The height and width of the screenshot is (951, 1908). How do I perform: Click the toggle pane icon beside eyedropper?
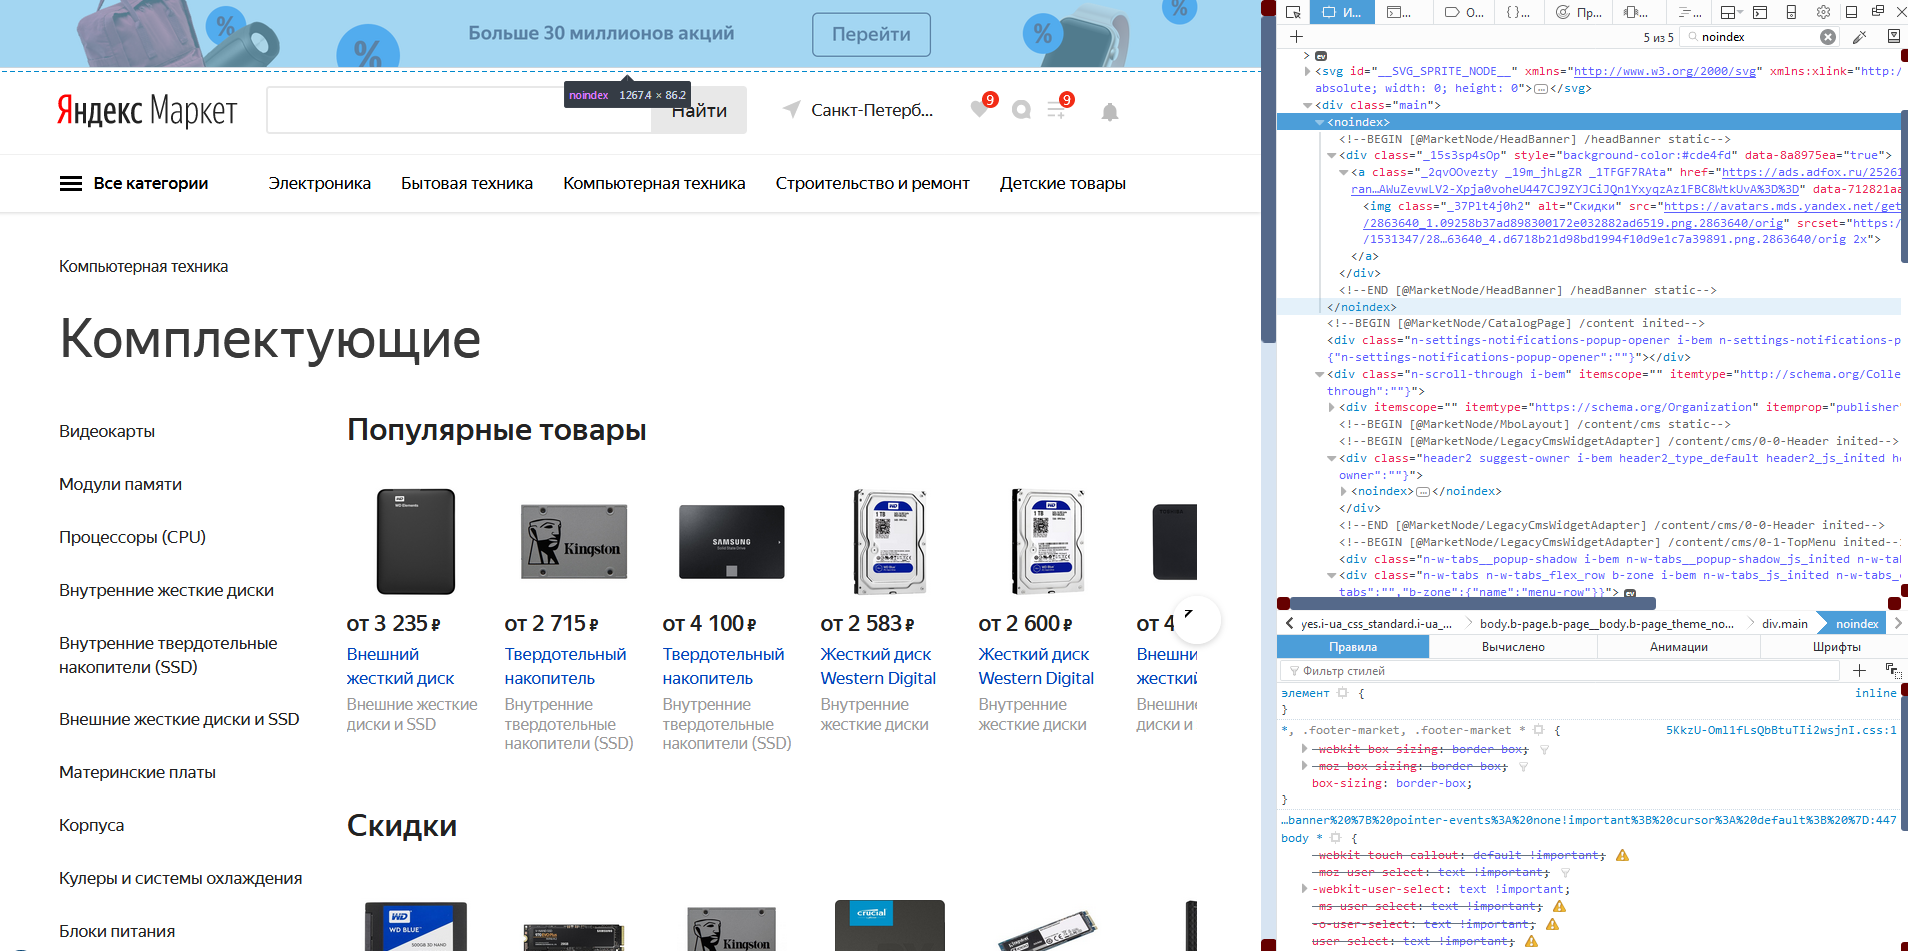(x=1893, y=37)
